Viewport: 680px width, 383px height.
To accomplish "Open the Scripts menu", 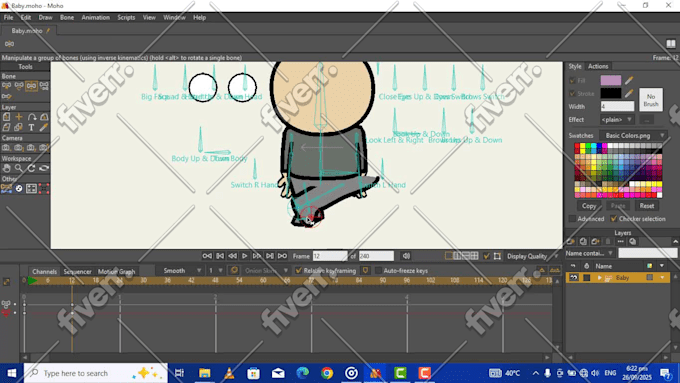I will (126, 17).
